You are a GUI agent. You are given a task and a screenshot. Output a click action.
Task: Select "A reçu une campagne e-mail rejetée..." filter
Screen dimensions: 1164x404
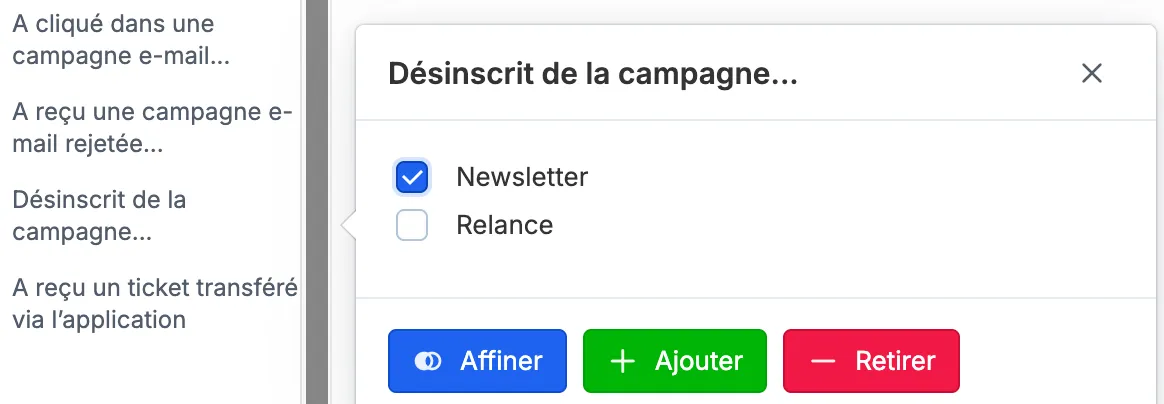pos(153,128)
